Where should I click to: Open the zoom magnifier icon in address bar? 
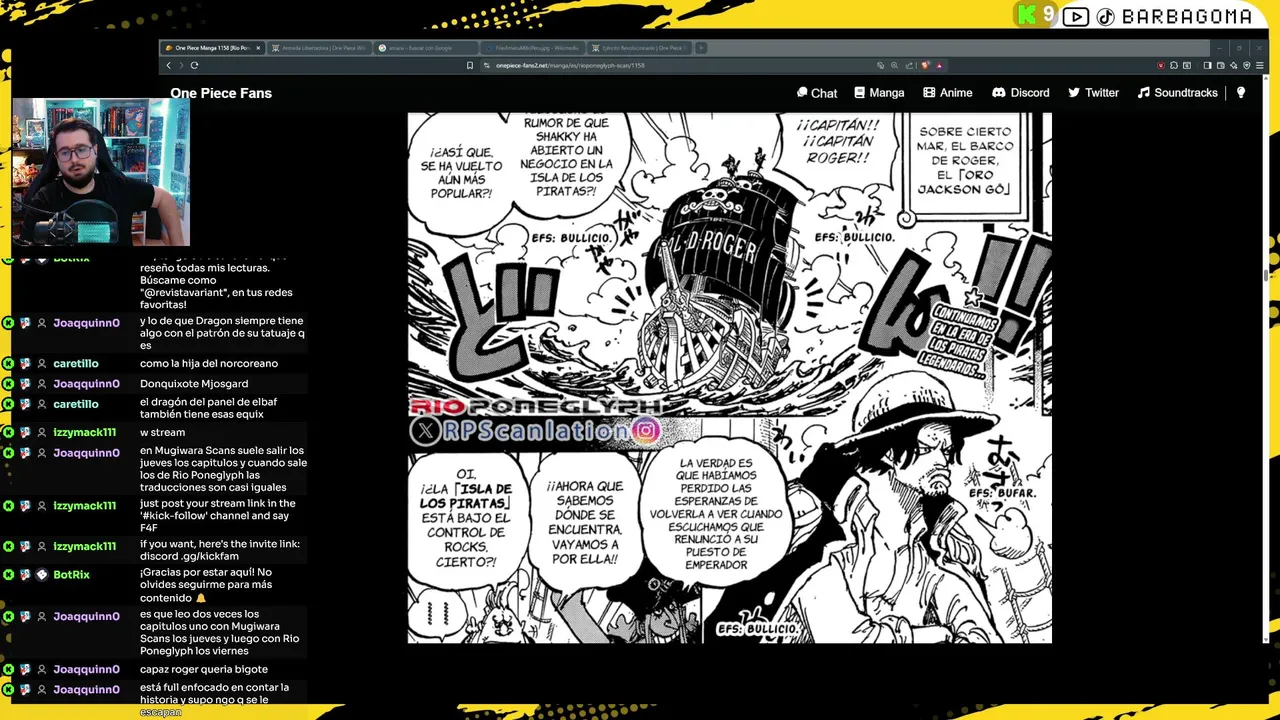pyautogui.click(x=894, y=65)
